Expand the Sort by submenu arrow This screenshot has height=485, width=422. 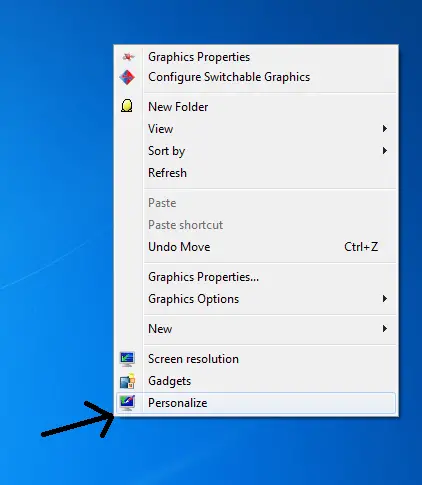pos(385,151)
